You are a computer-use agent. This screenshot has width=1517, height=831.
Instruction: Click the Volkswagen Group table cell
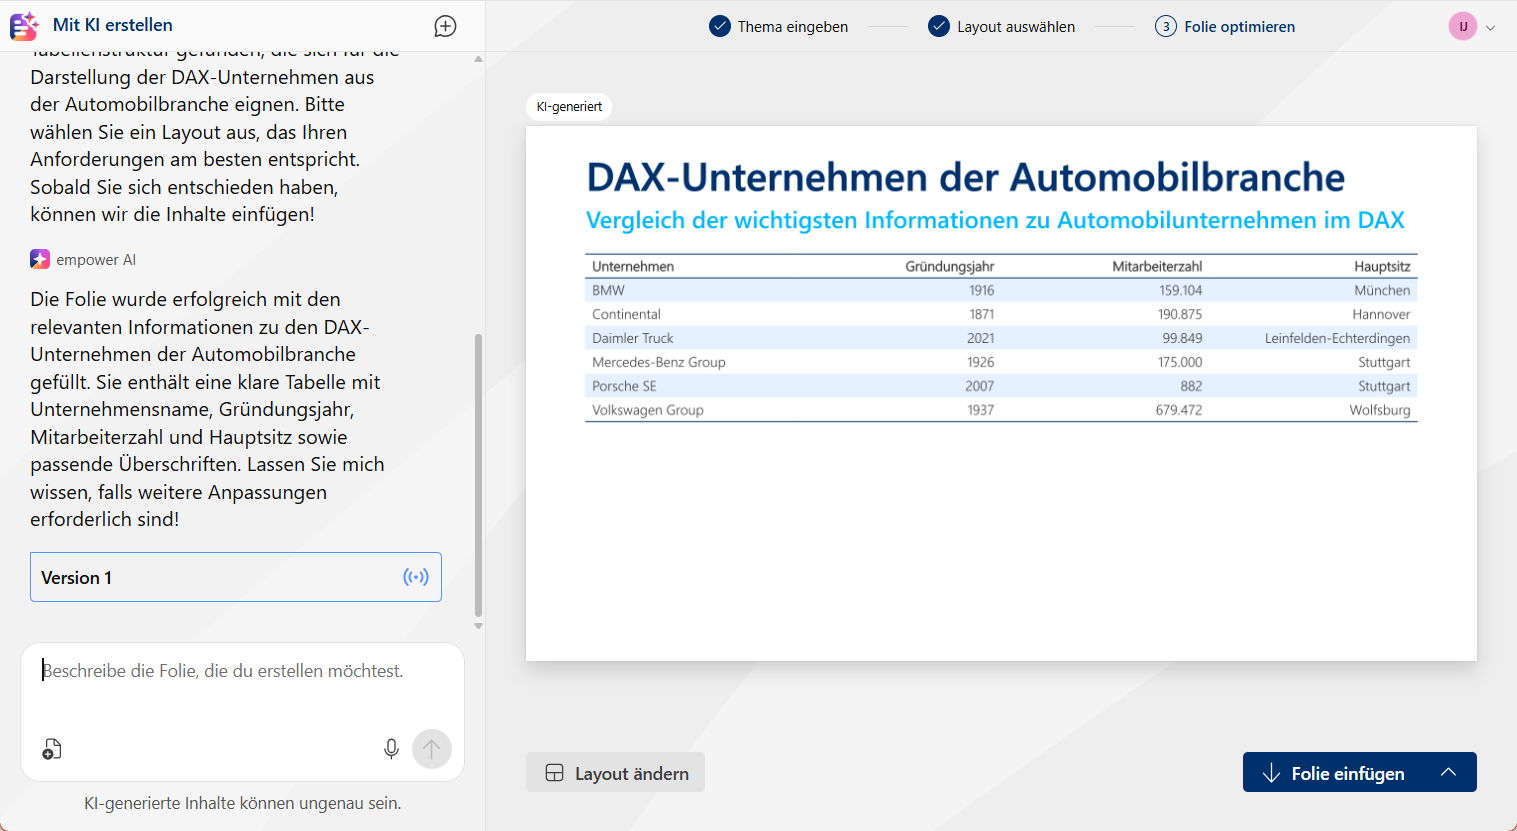(647, 410)
